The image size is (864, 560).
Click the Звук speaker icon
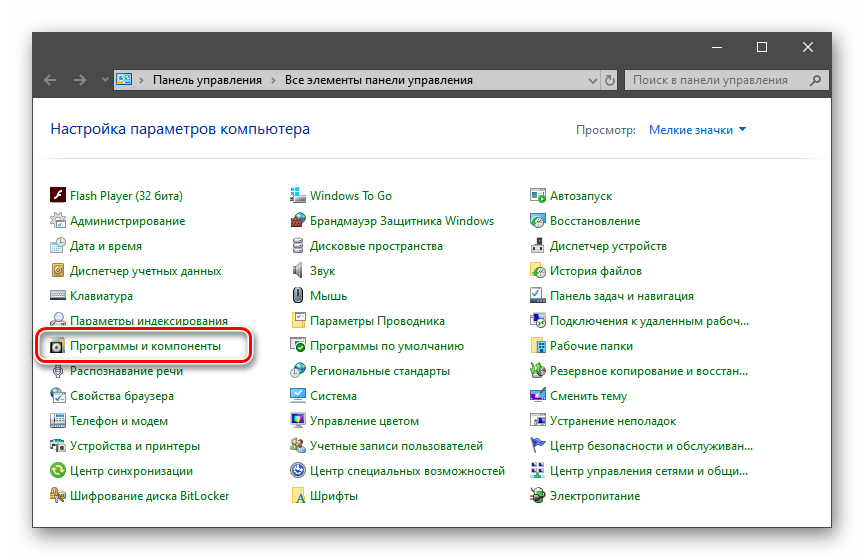pyautogui.click(x=298, y=270)
